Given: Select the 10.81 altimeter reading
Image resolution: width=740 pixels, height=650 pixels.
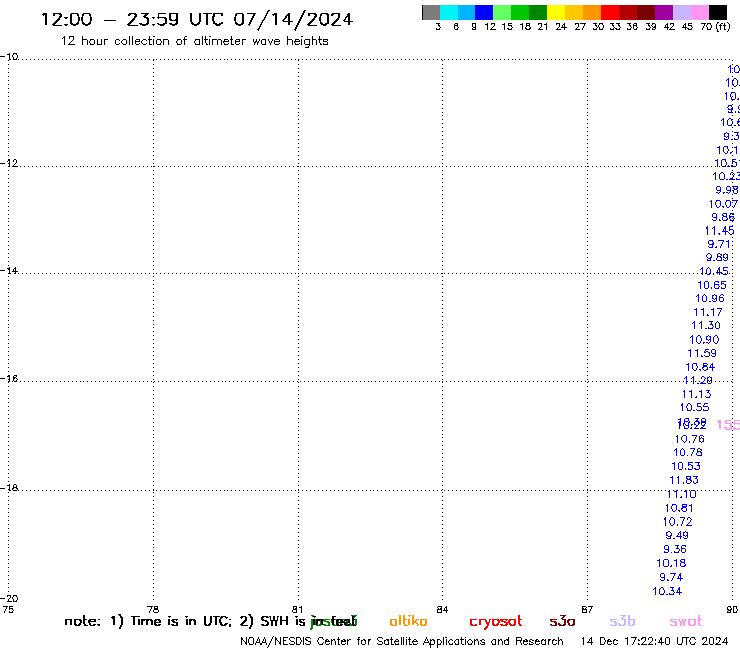Looking at the screenshot, I should pyautogui.click(x=679, y=508).
